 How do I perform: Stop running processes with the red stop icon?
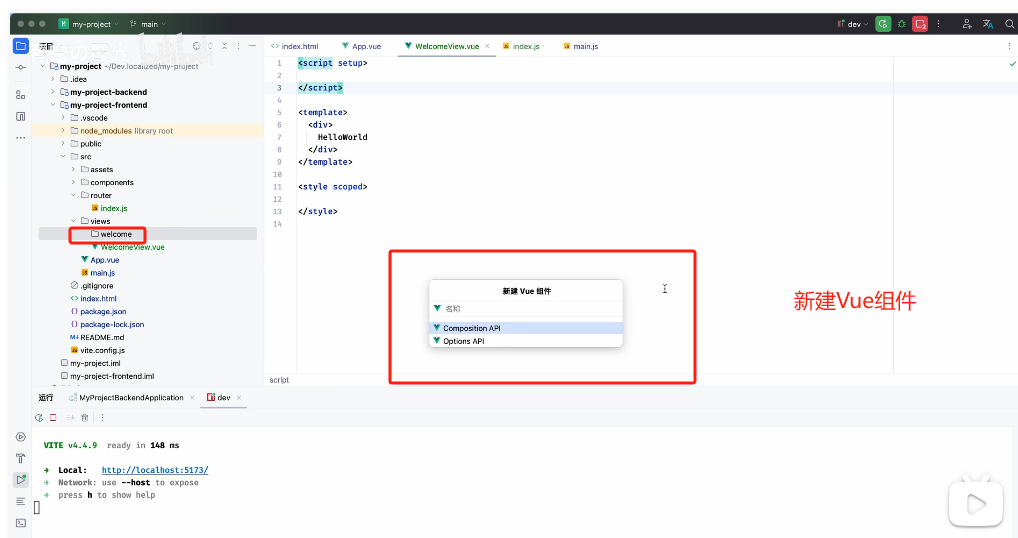coord(920,24)
